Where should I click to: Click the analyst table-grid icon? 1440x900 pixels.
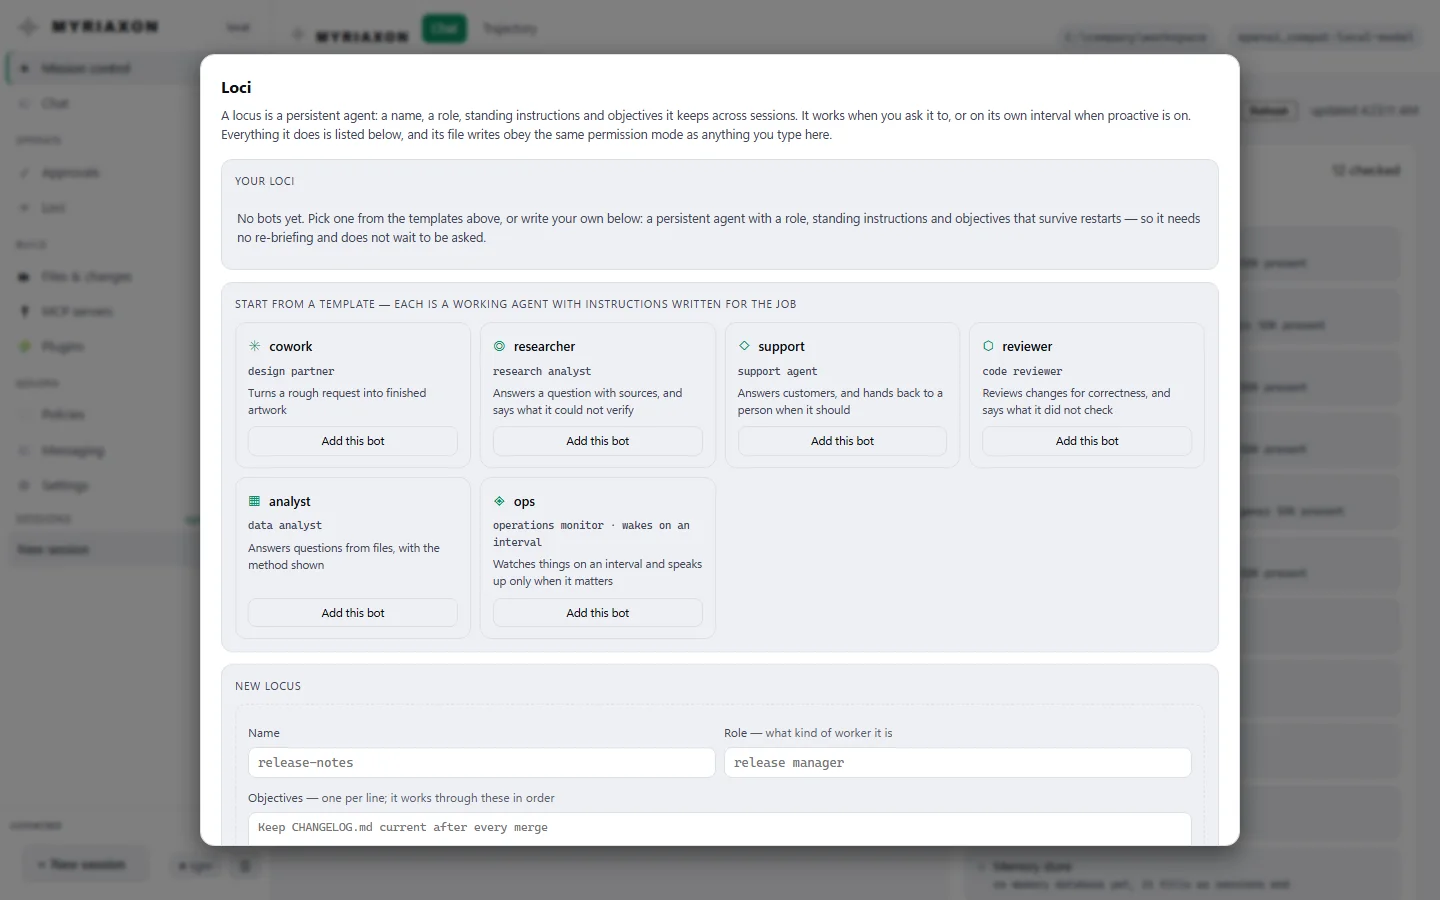click(254, 501)
